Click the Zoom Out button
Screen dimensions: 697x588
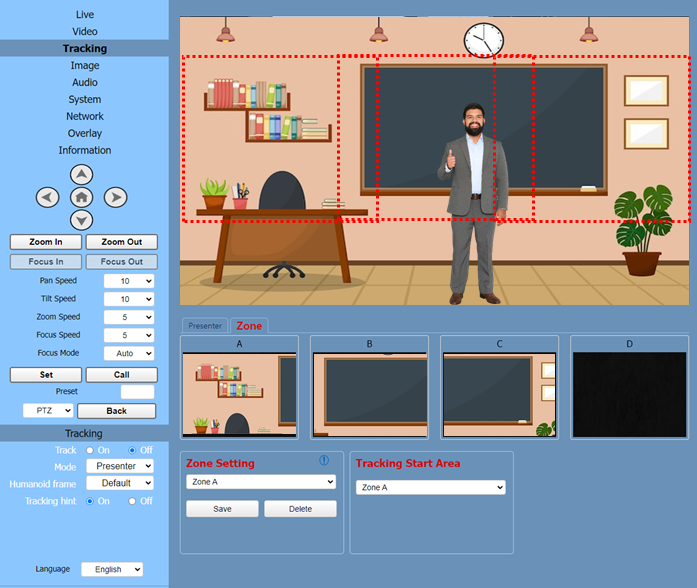(x=122, y=242)
